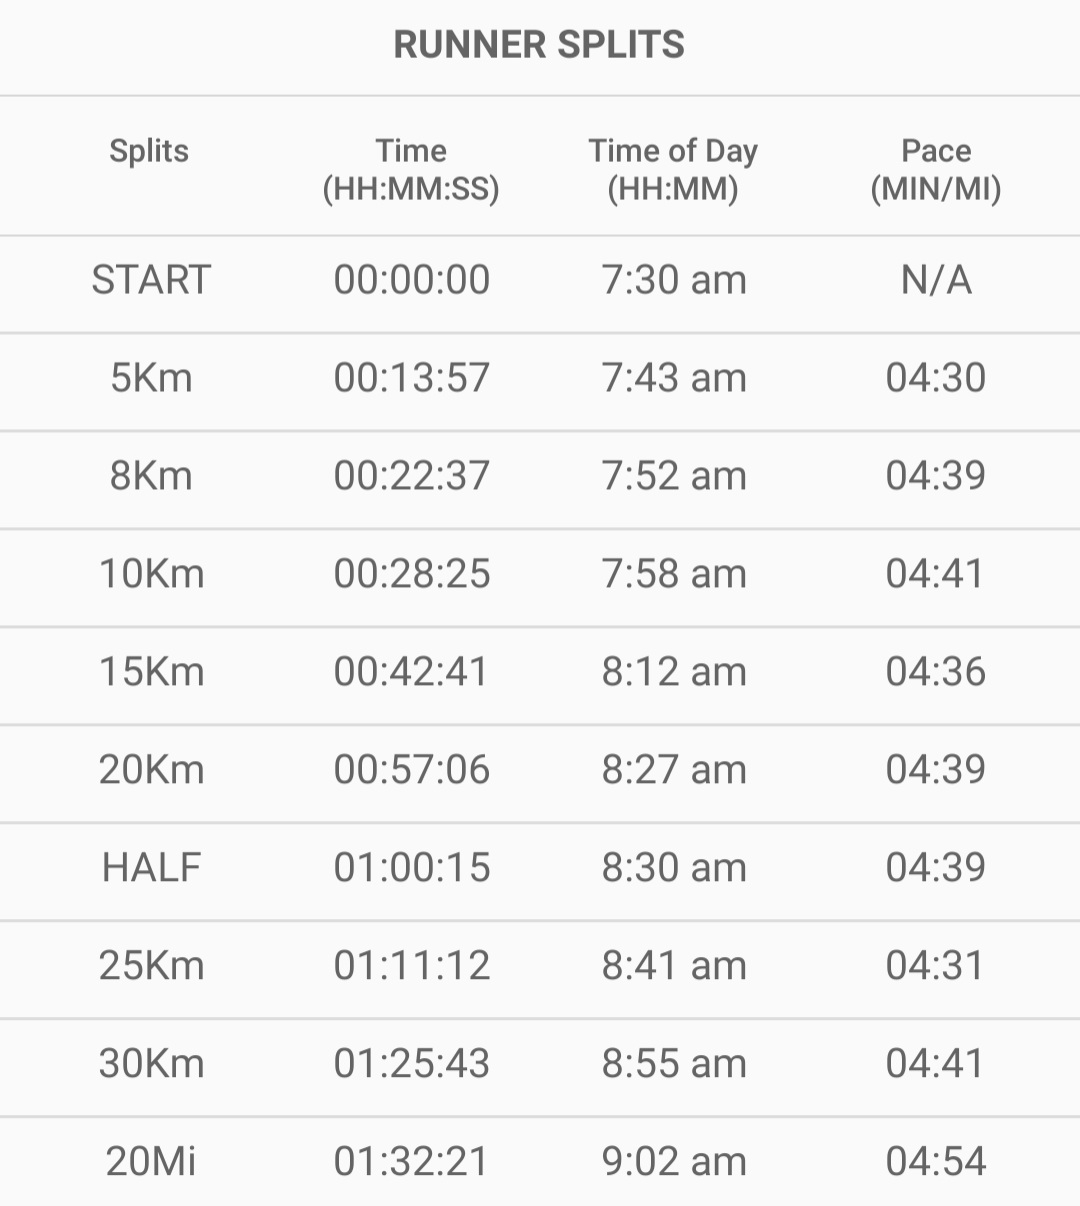Click the Time (HH:MM:SS) column header

tap(411, 169)
